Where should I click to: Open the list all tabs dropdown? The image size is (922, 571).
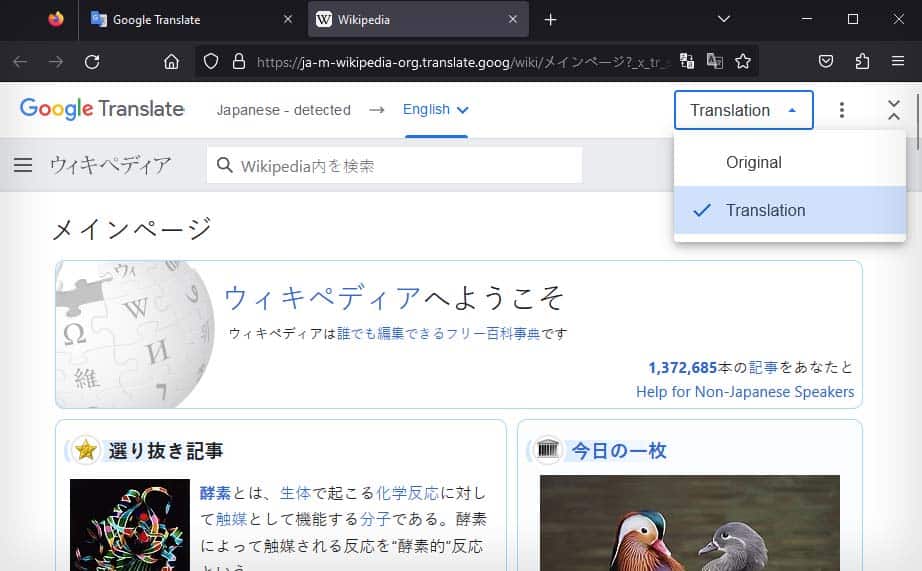[x=724, y=19]
